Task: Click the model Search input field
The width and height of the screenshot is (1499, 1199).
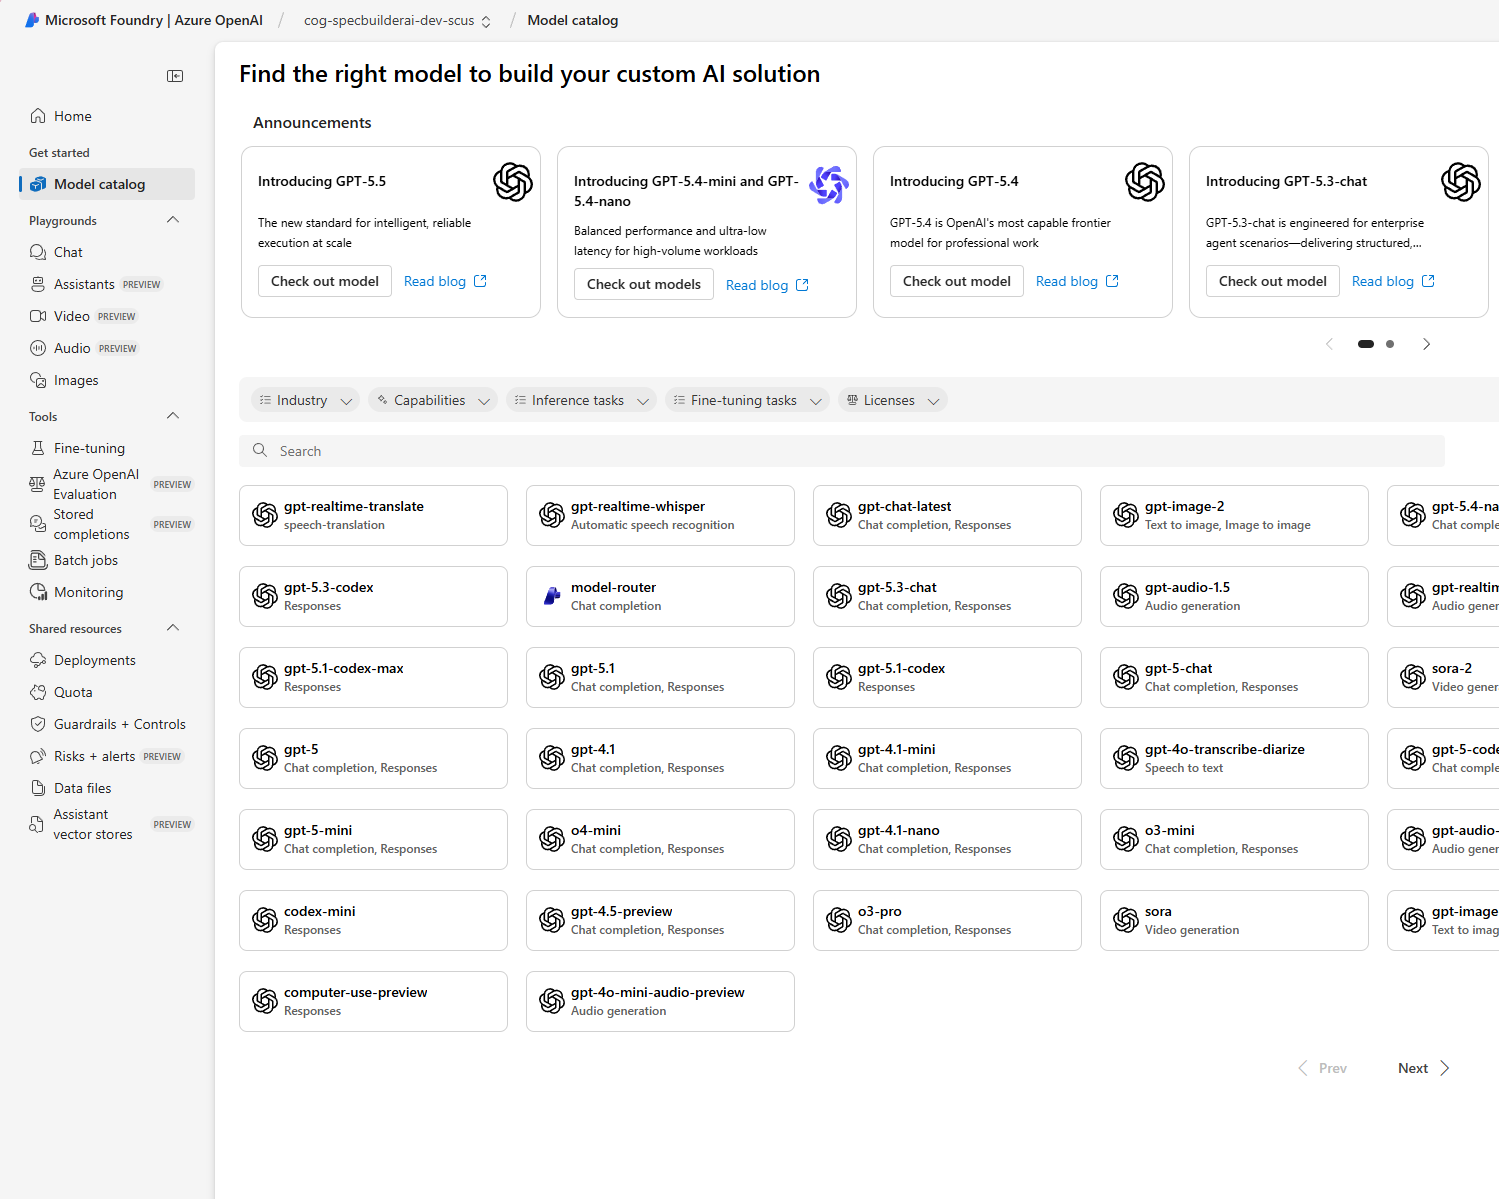Action: tap(842, 451)
